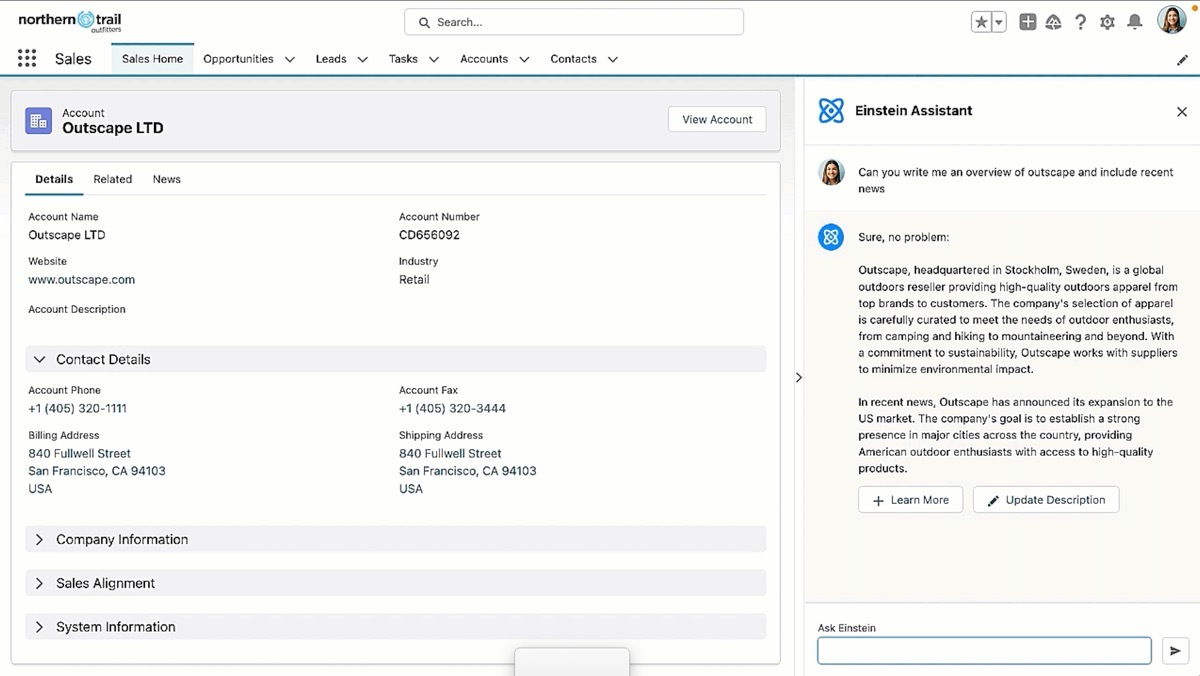Close the Einstein Assistant panel

click(1182, 112)
